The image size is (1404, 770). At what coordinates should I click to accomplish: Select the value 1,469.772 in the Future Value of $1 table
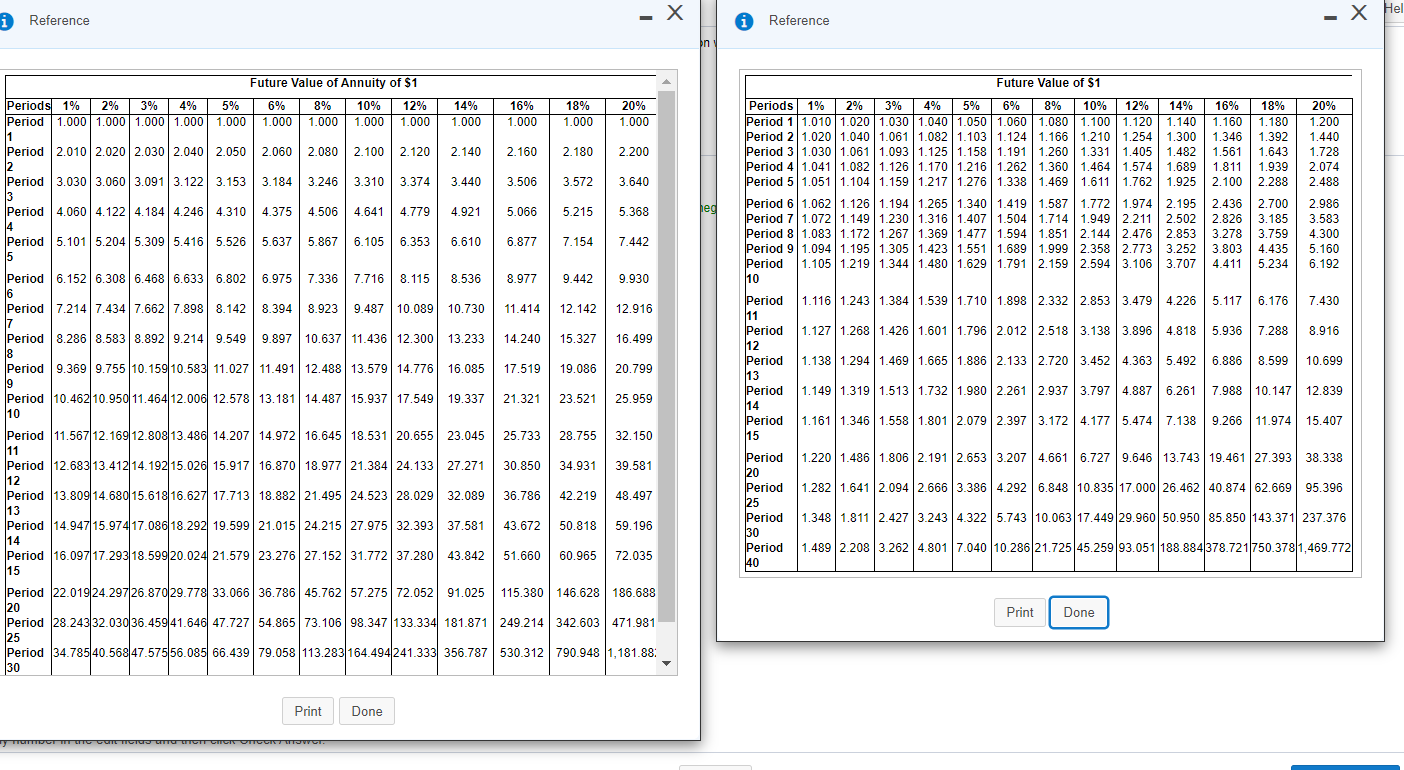(1324, 548)
